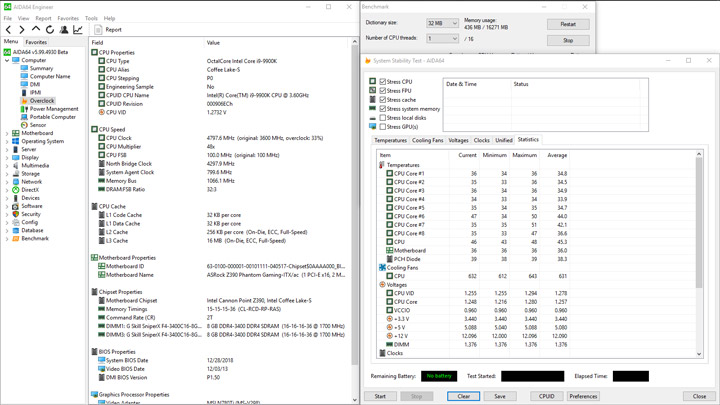Open the Number of CPU threads dropdown

pos(441,39)
